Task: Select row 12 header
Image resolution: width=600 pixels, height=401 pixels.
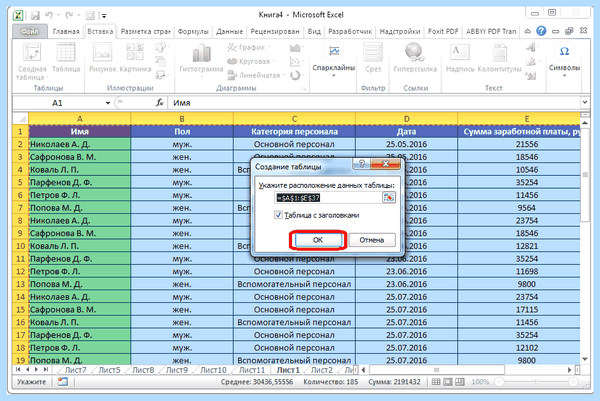Action: coord(21,271)
